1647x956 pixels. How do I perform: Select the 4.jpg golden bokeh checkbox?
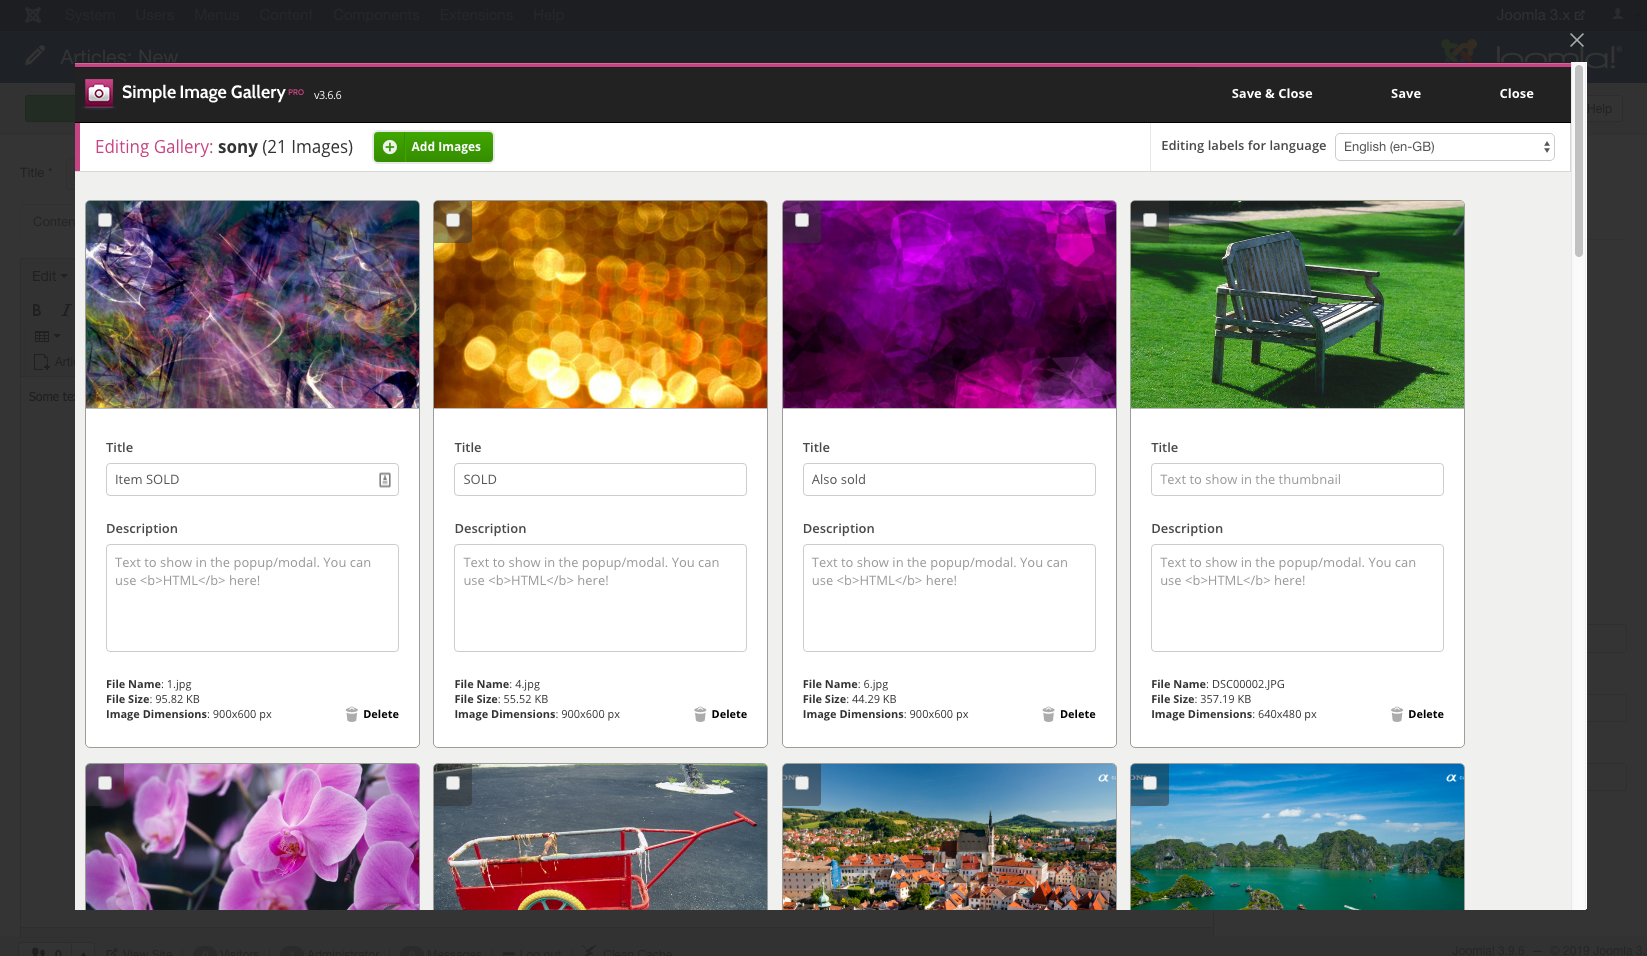pyautogui.click(x=453, y=220)
